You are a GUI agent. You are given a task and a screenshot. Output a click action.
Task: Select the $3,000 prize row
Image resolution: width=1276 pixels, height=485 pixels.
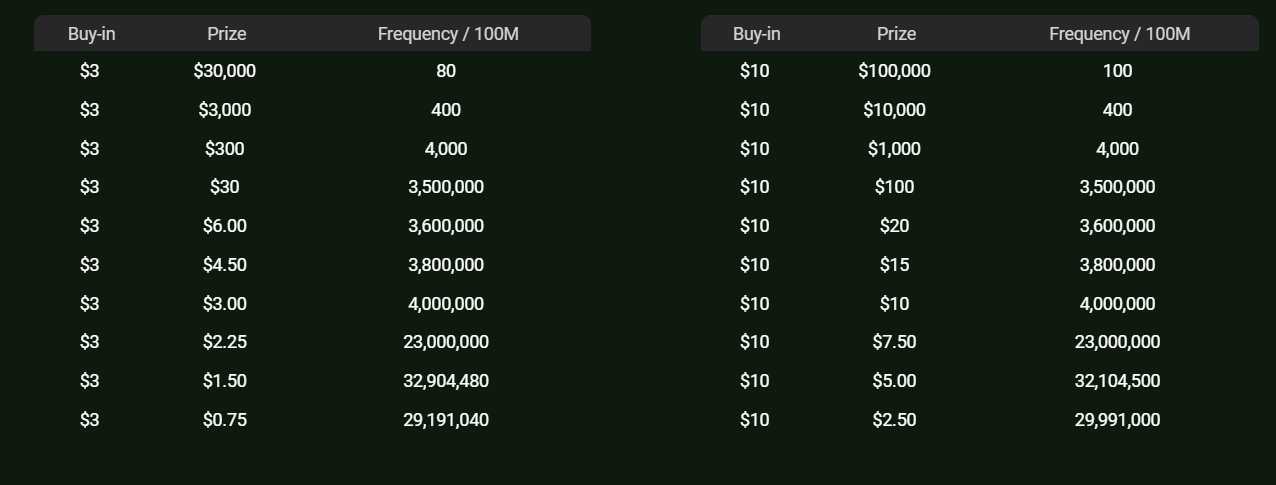[x=312, y=110]
